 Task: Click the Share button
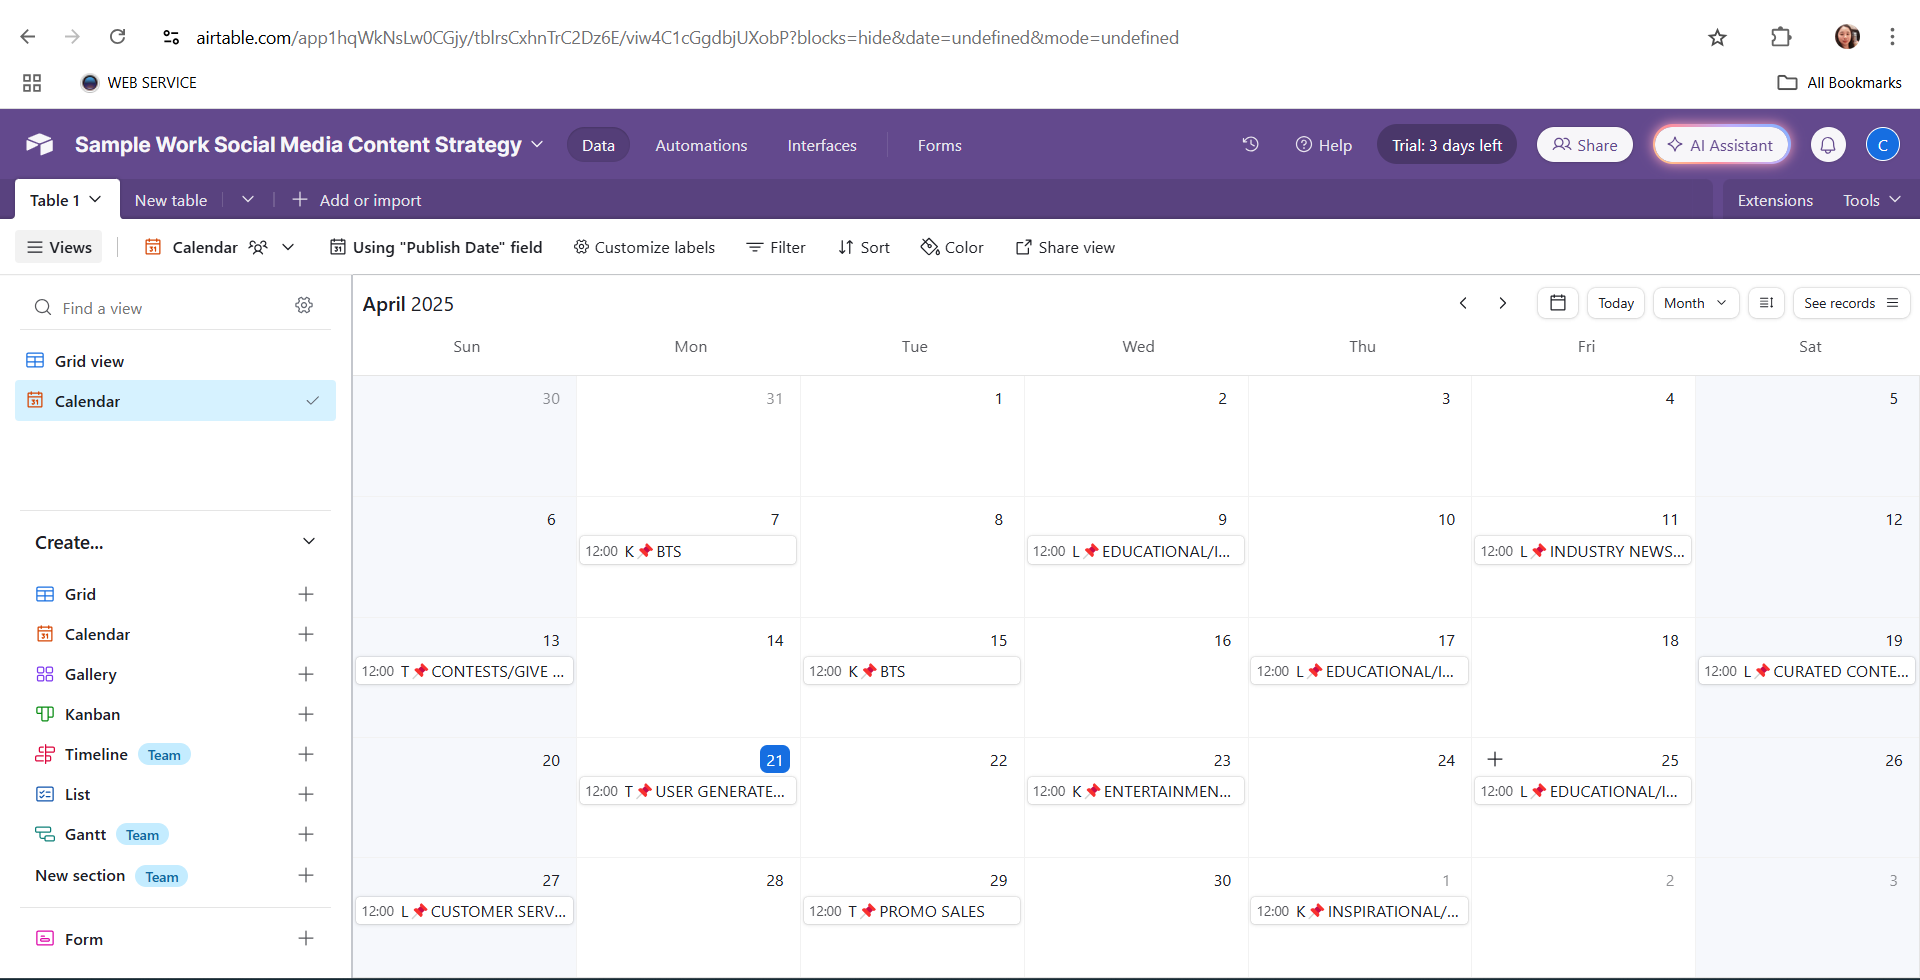click(x=1584, y=145)
